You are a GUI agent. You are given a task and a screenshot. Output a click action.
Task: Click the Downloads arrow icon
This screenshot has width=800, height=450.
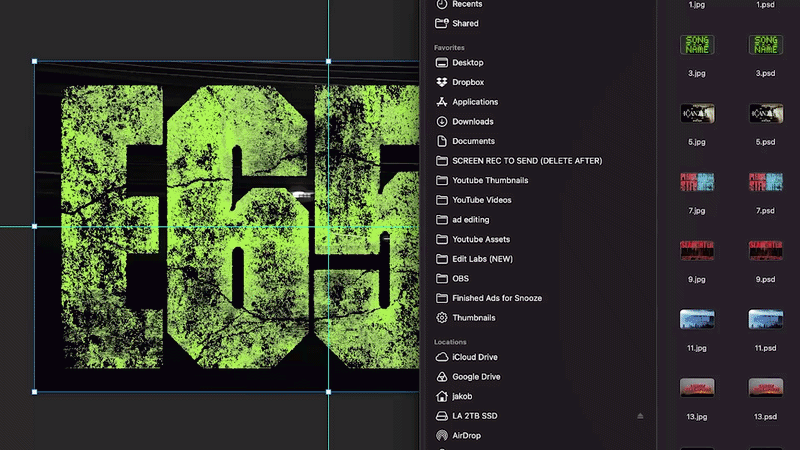click(x=442, y=121)
